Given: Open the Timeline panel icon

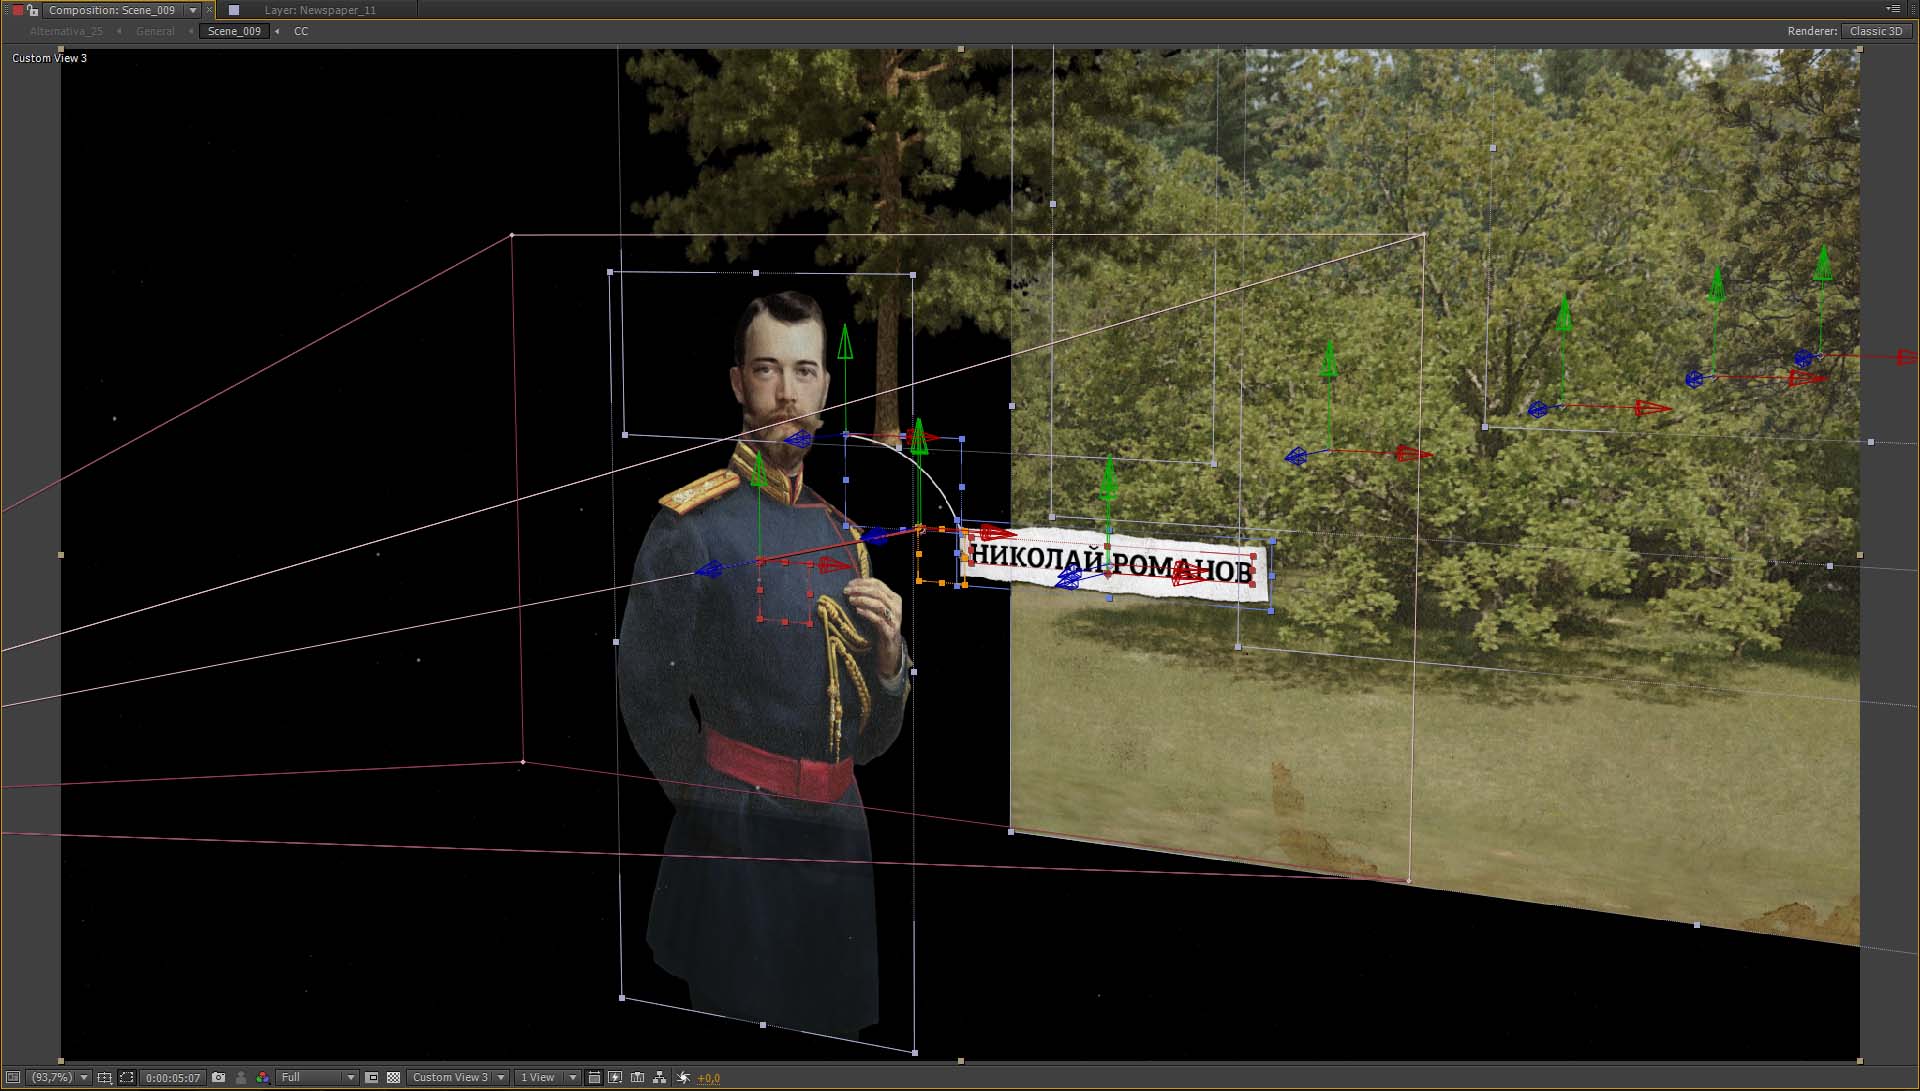Looking at the screenshot, I should click(x=637, y=1077).
